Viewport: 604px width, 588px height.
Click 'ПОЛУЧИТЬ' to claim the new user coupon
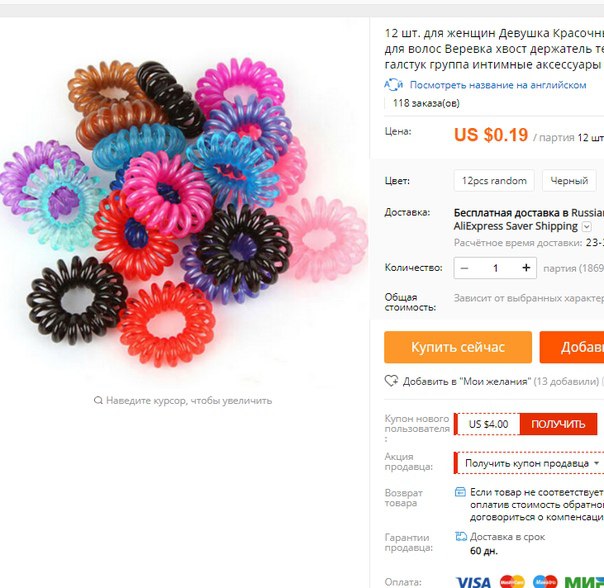558,424
